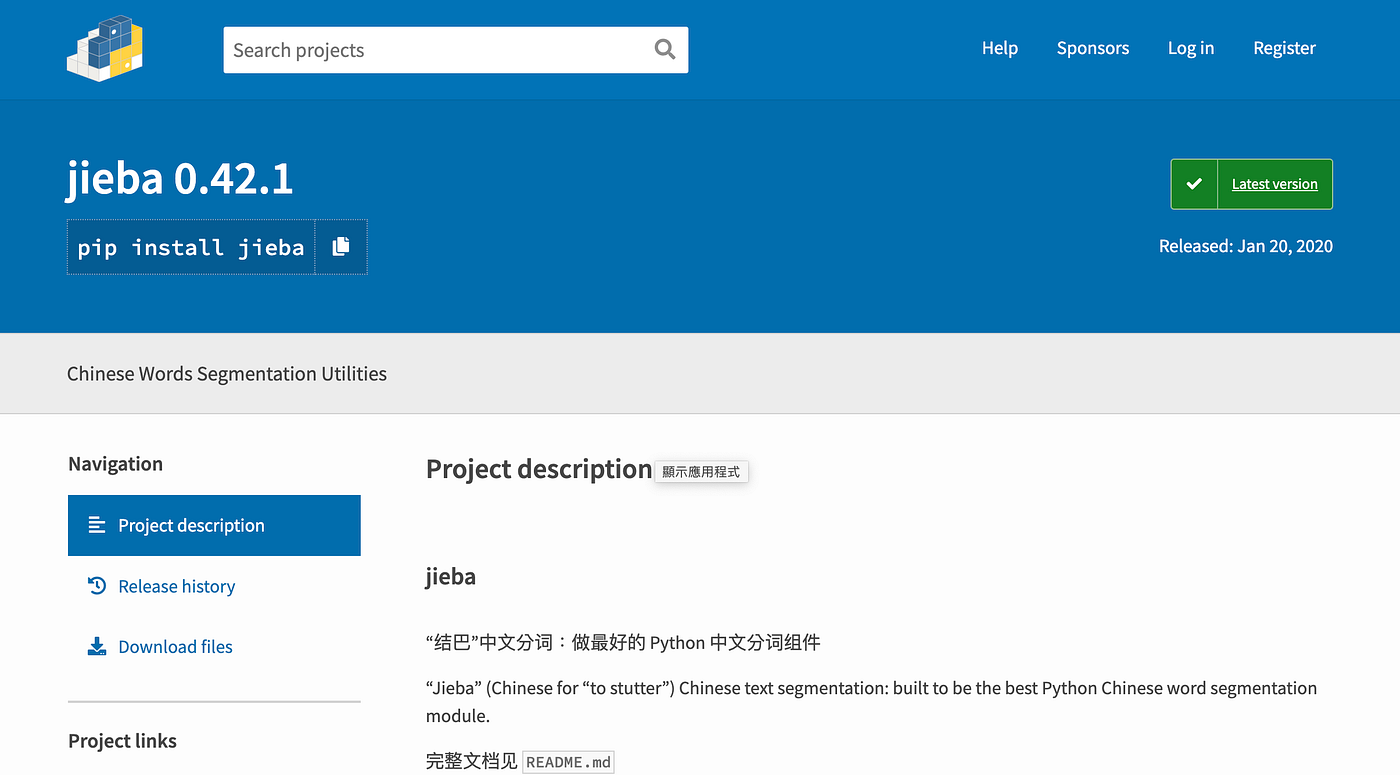
Task: Click Chinese Words Segmentation Utilities summary
Action: tap(227, 374)
